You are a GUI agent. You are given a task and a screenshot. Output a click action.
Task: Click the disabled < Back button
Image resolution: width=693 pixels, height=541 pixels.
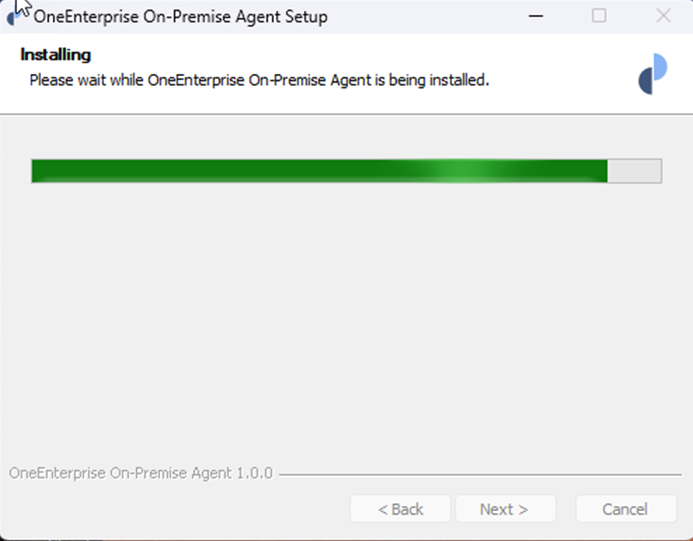[x=400, y=509]
